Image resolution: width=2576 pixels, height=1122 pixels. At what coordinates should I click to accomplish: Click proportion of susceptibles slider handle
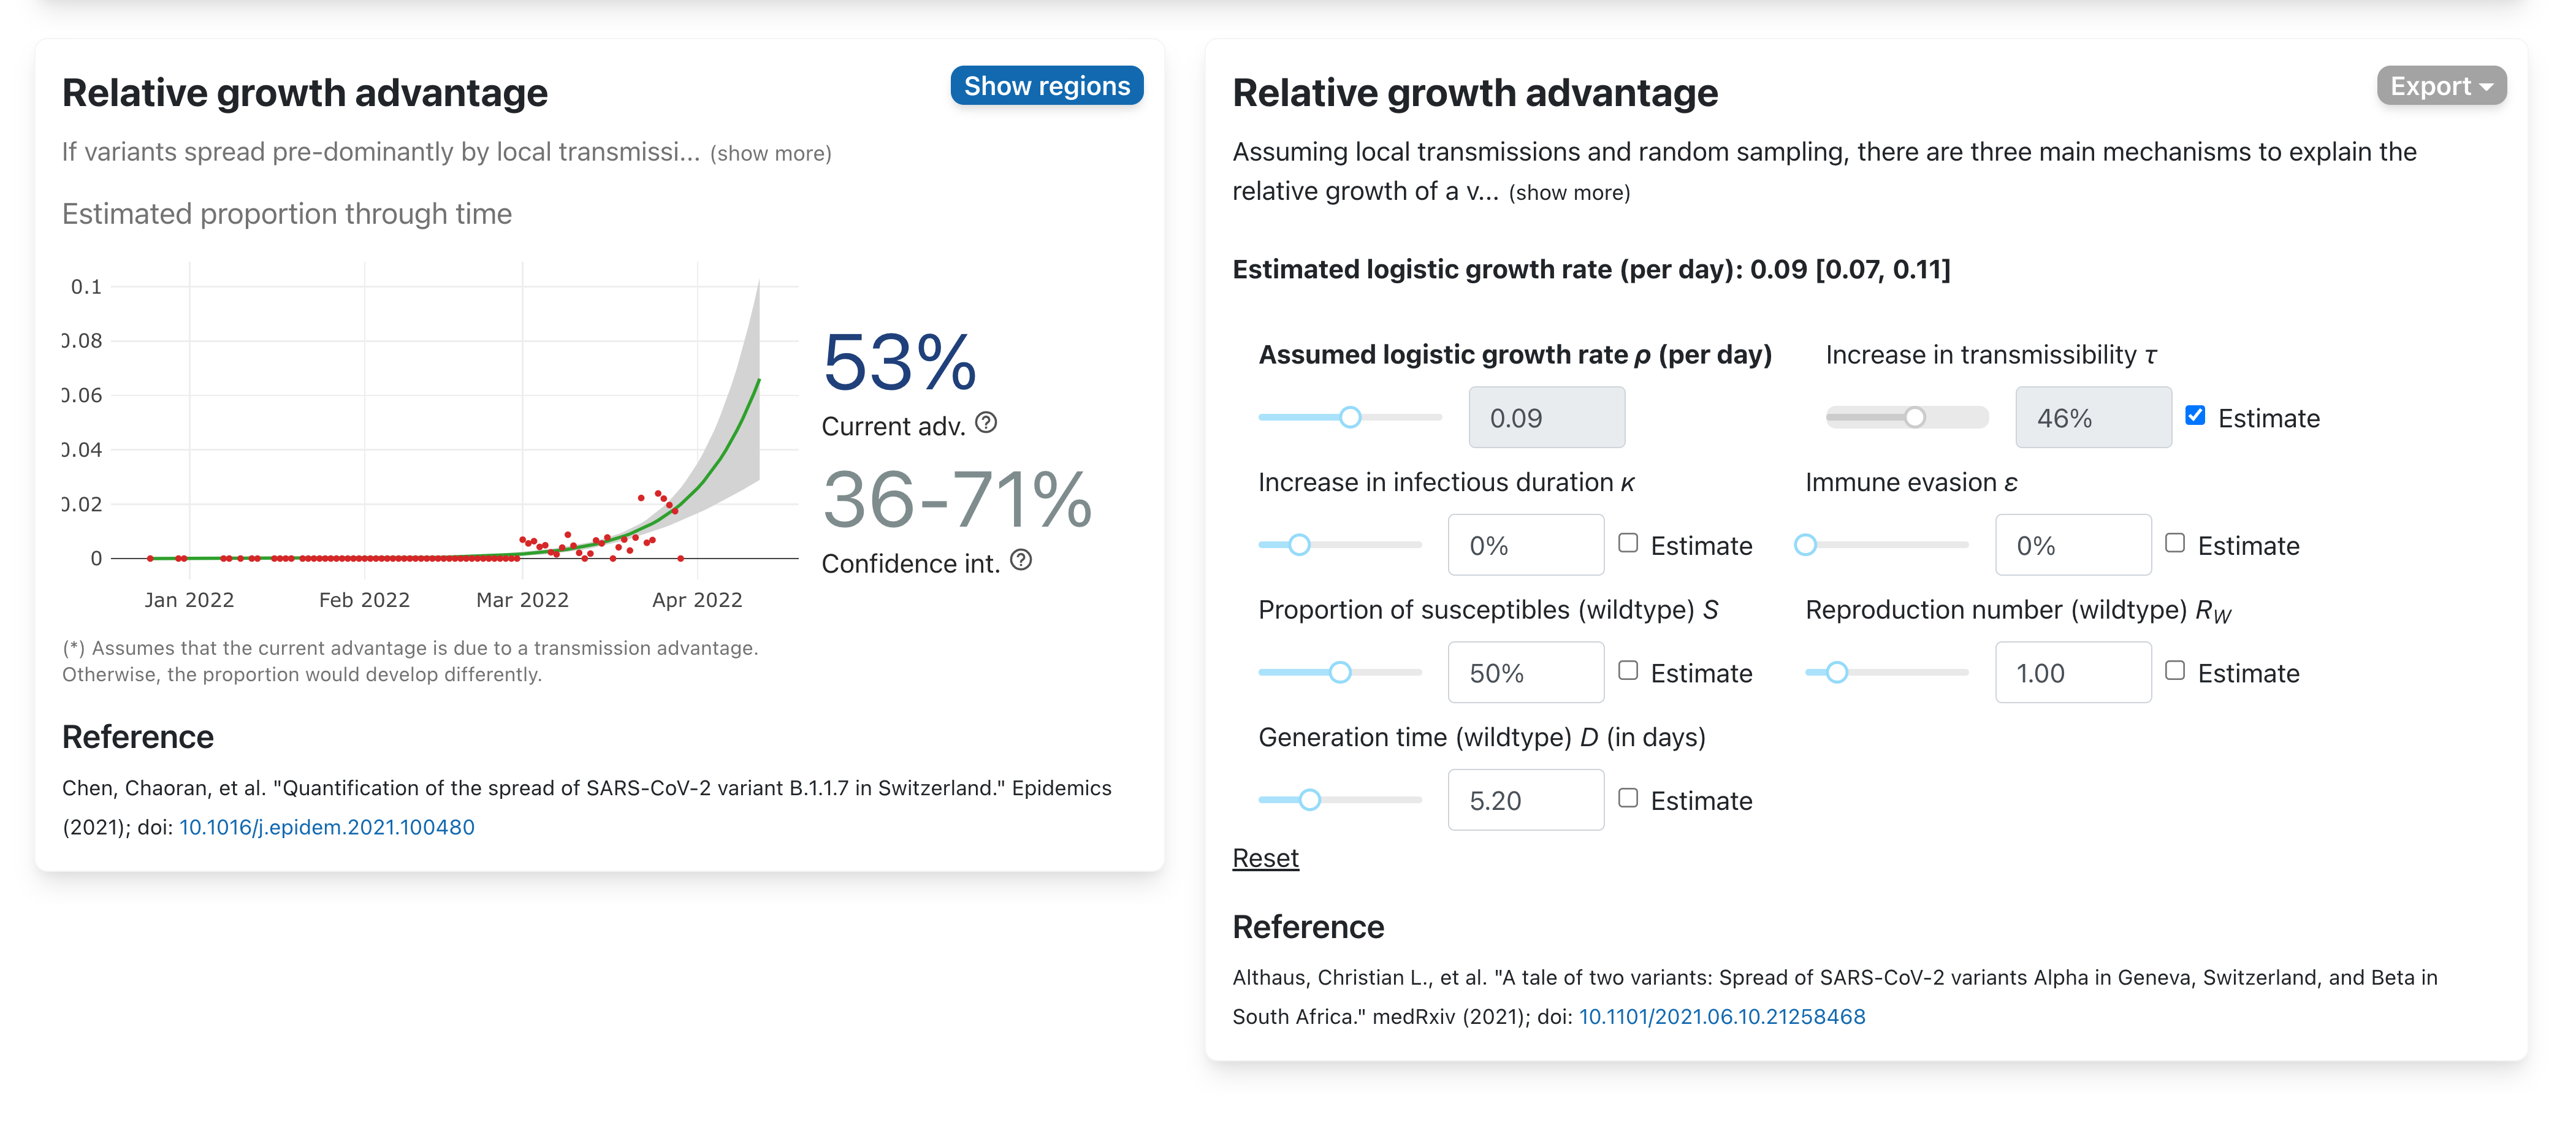(1340, 673)
